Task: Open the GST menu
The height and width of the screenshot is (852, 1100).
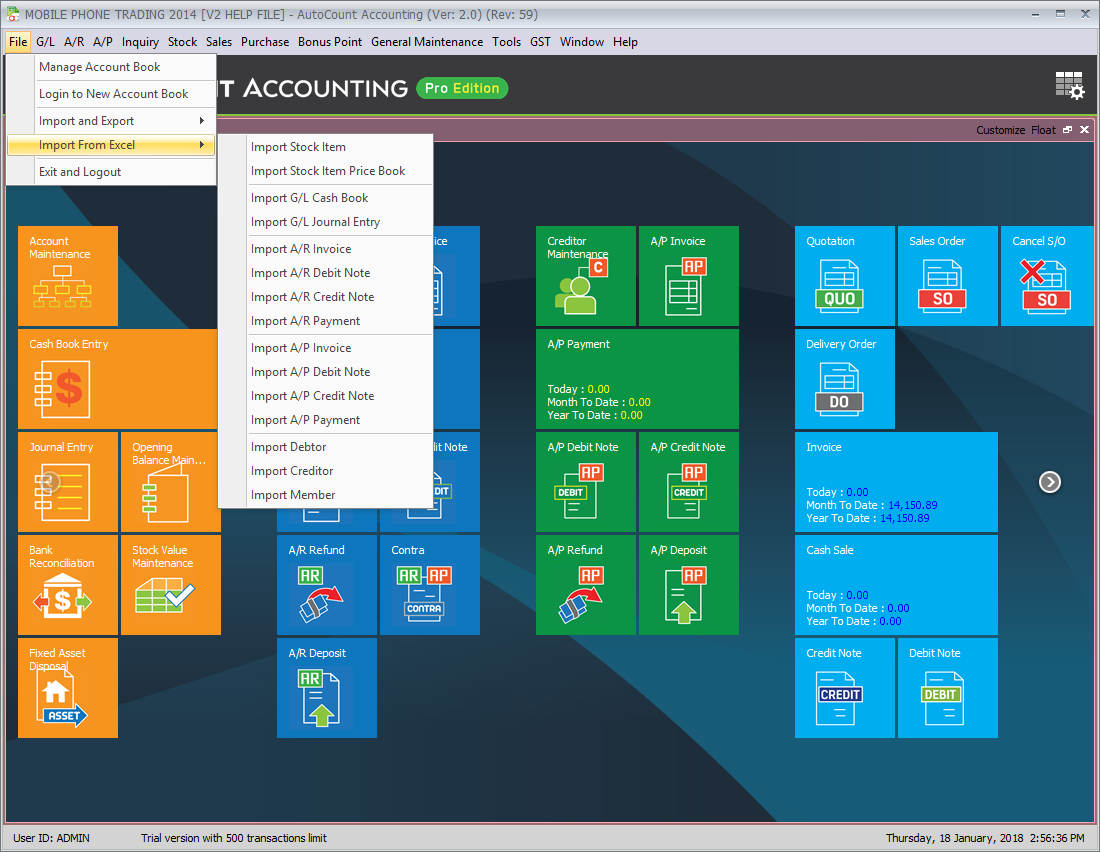Action: 540,42
